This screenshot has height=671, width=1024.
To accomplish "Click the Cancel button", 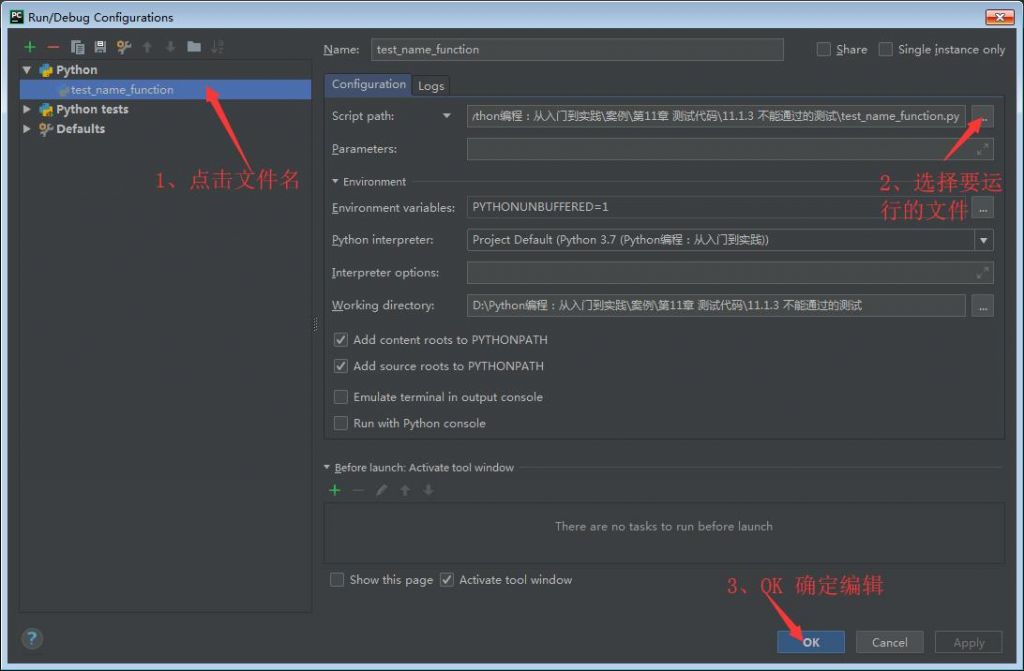I will click(x=889, y=642).
